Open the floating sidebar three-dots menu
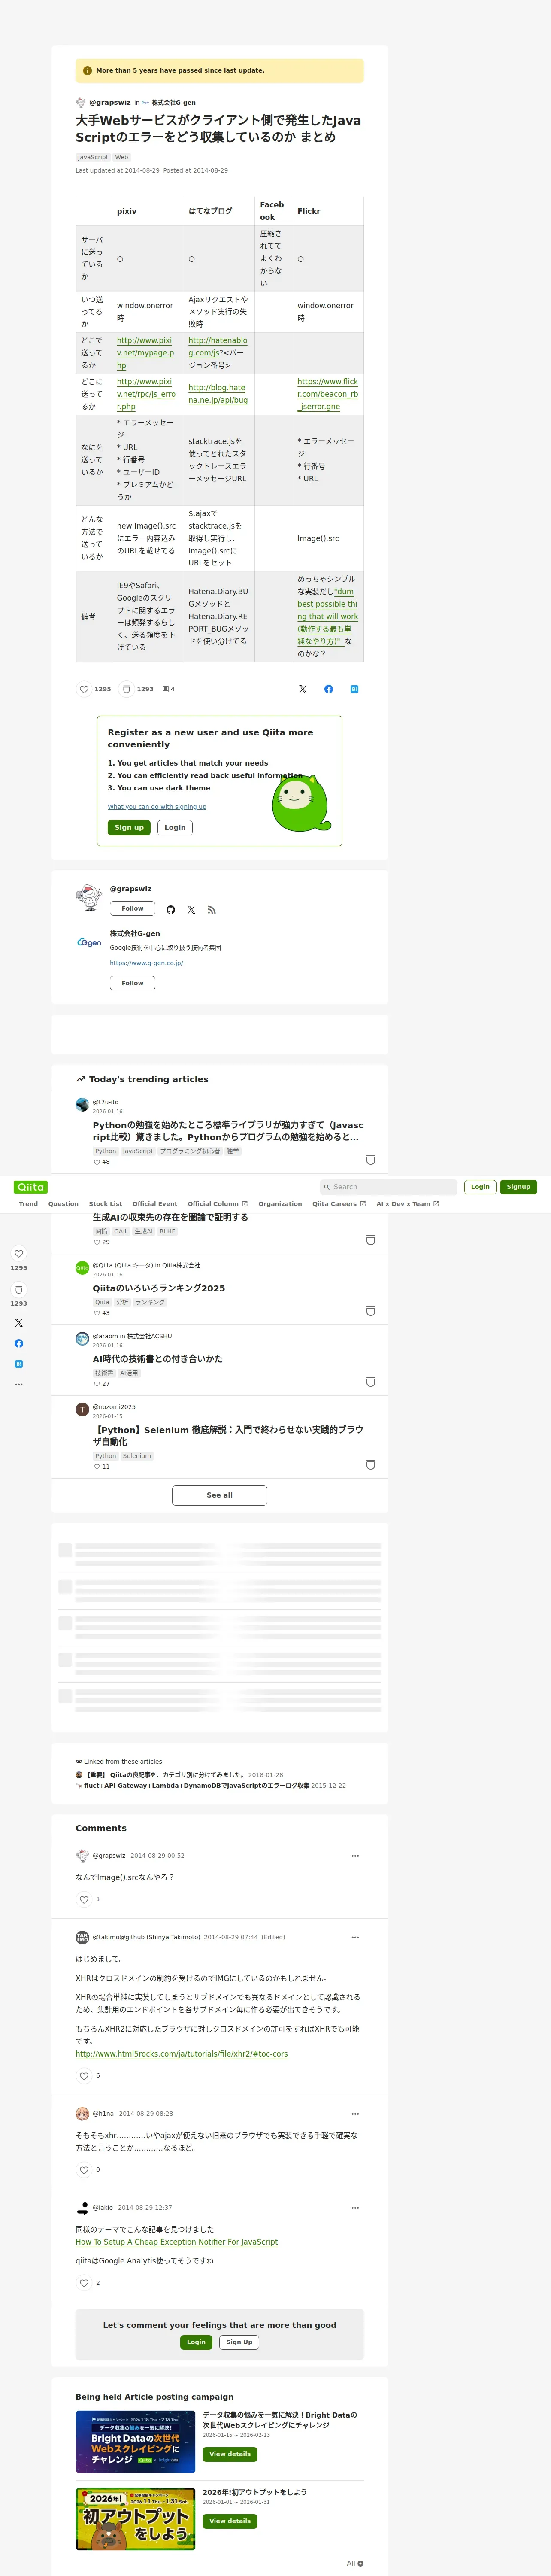 19,1385
